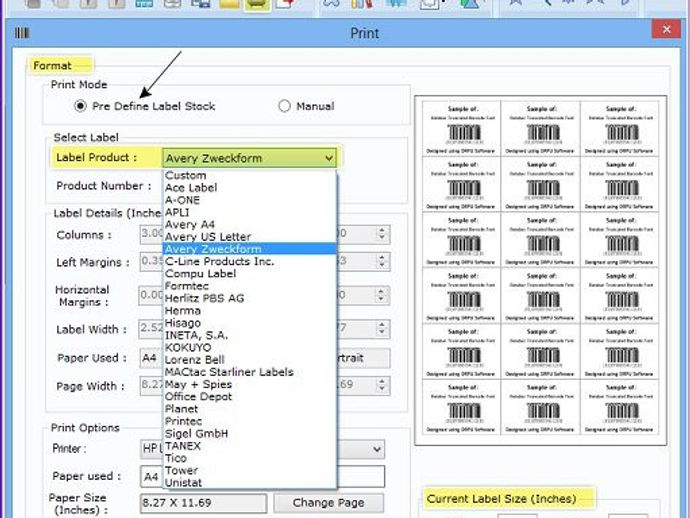The height and width of the screenshot is (518, 690).
Task: Pick Printec label product
Action: click(250, 421)
